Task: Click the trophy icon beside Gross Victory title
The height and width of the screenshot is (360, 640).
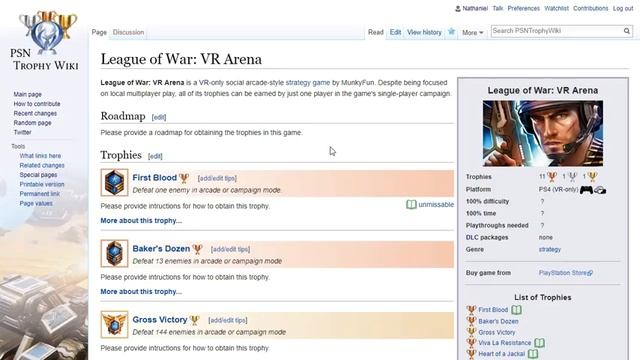Action: pos(195,320)
